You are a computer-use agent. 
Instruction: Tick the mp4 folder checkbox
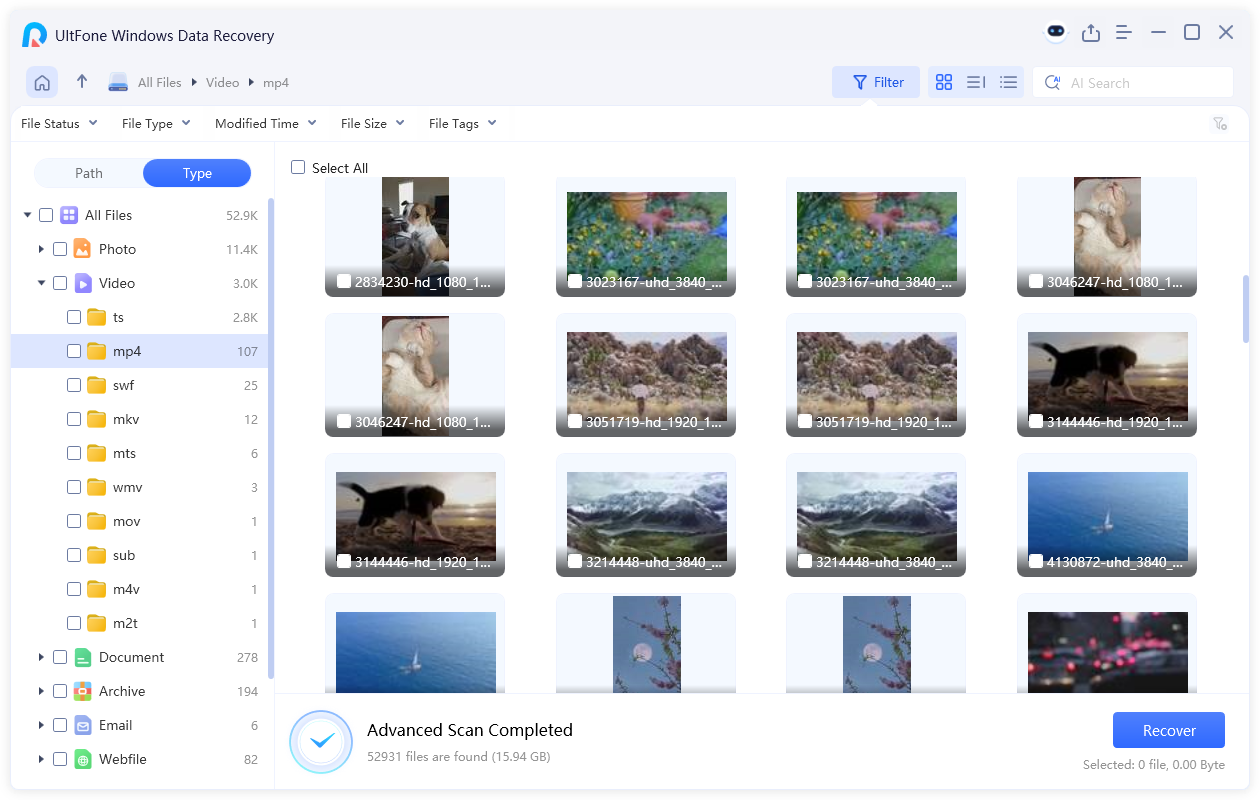(x=74, y=351)
